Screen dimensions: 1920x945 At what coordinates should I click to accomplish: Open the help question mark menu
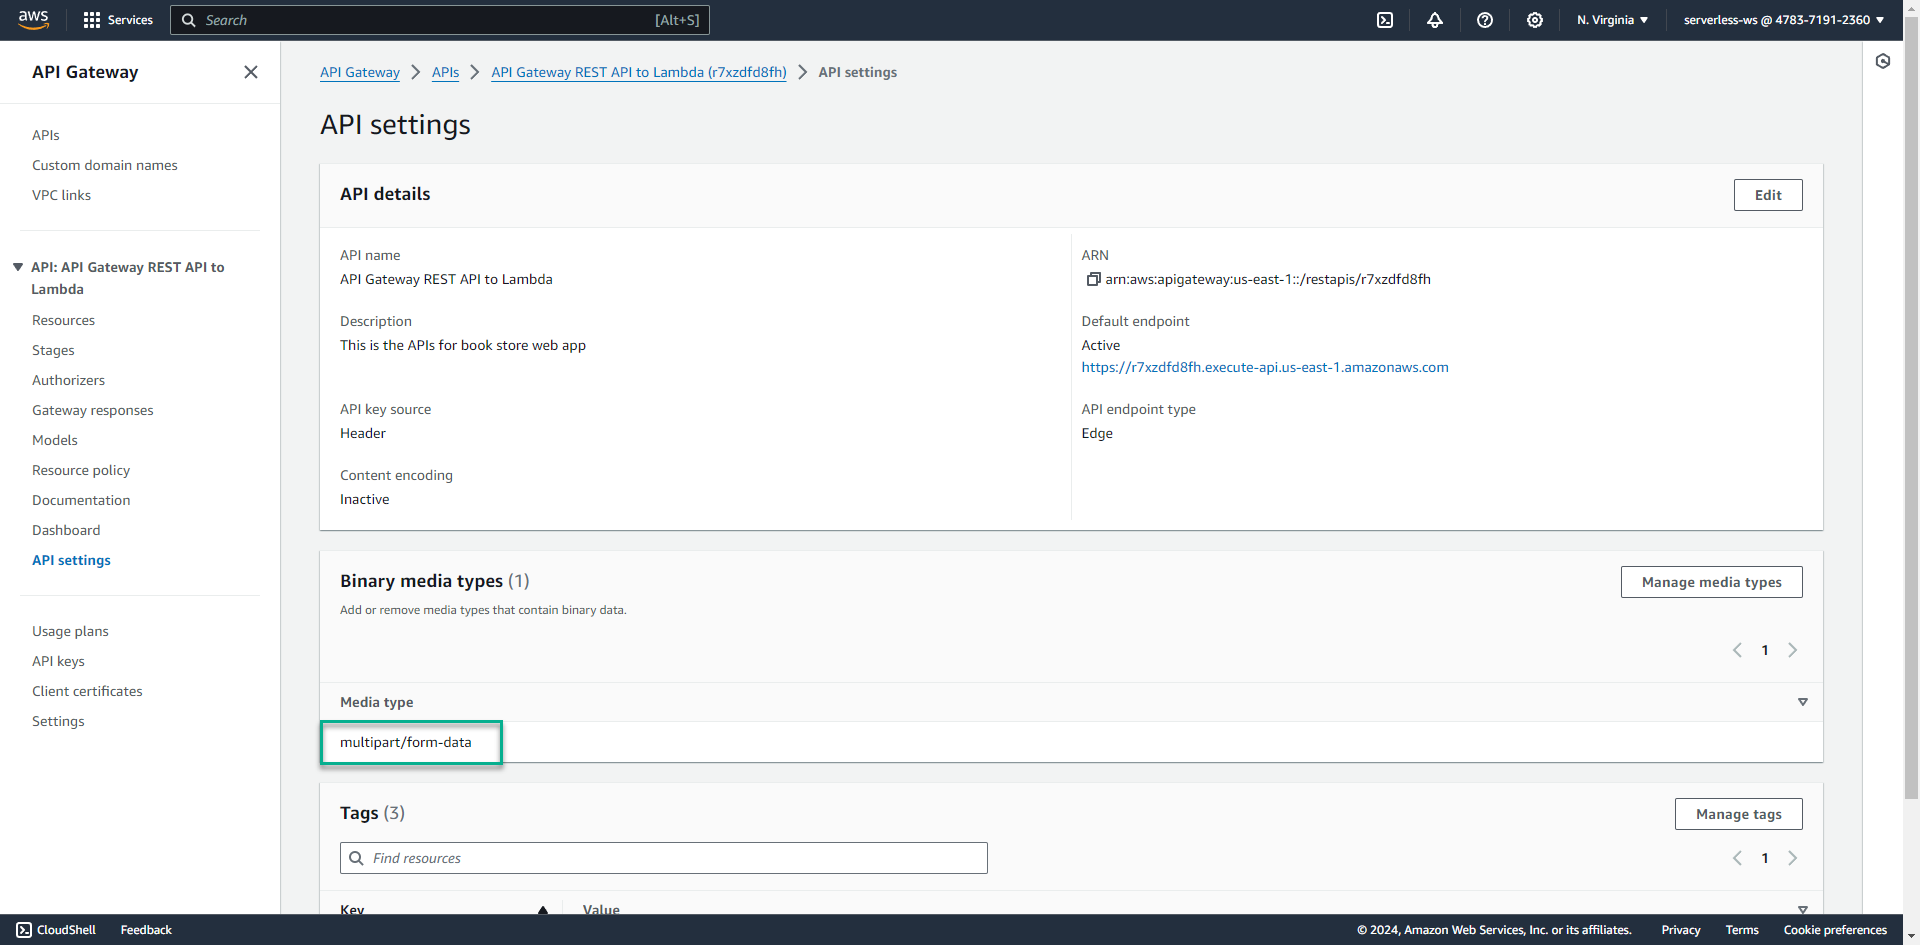(1485, 20)
